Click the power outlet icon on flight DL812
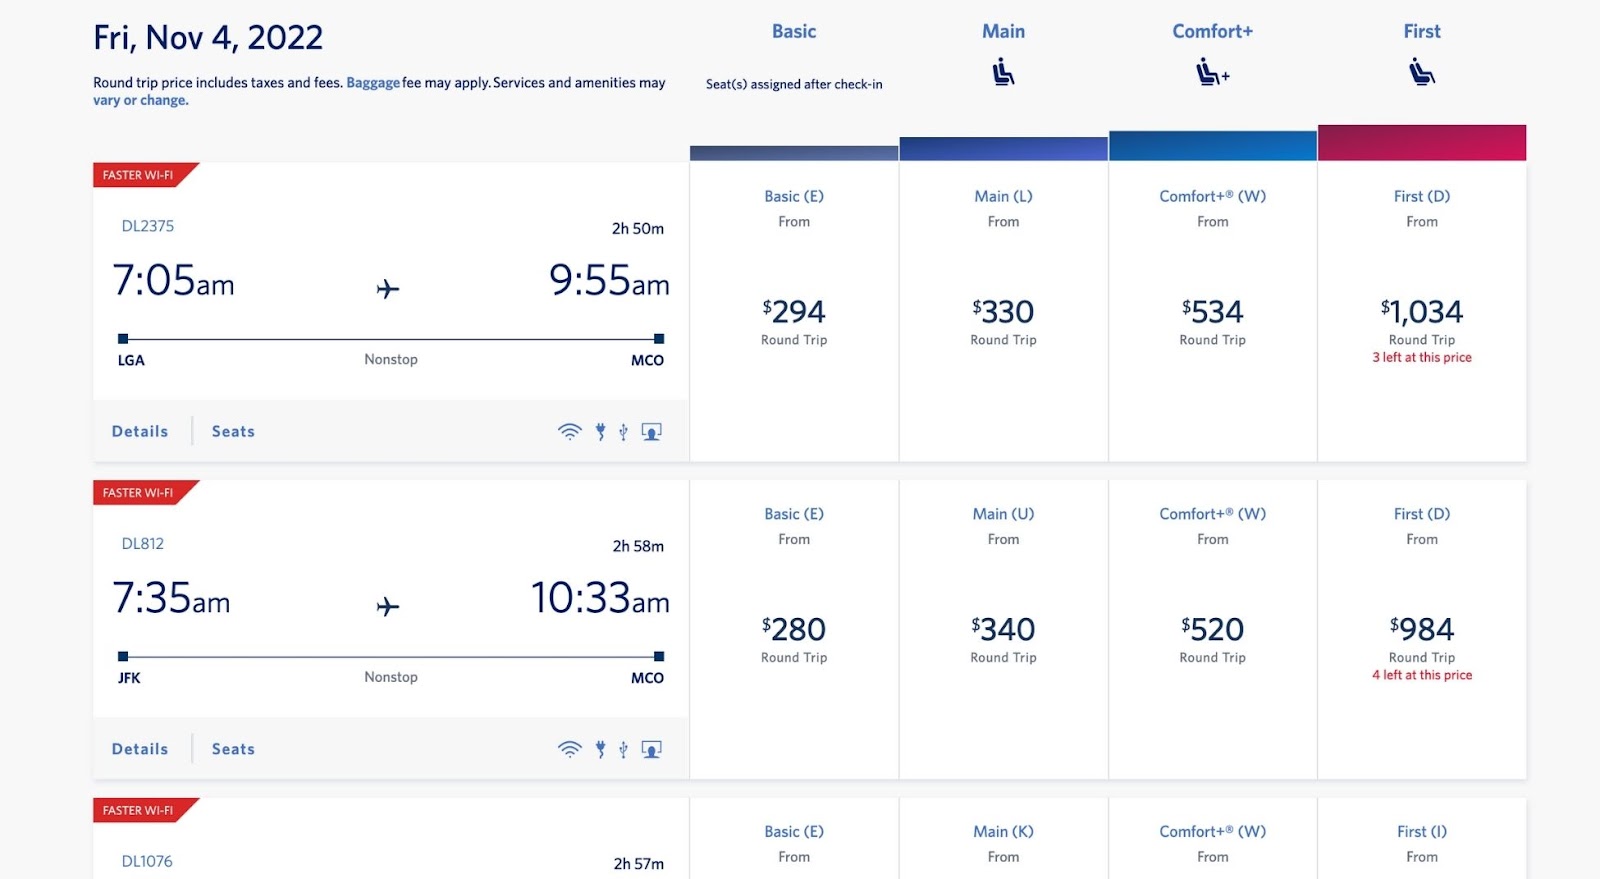 point(600,749)
